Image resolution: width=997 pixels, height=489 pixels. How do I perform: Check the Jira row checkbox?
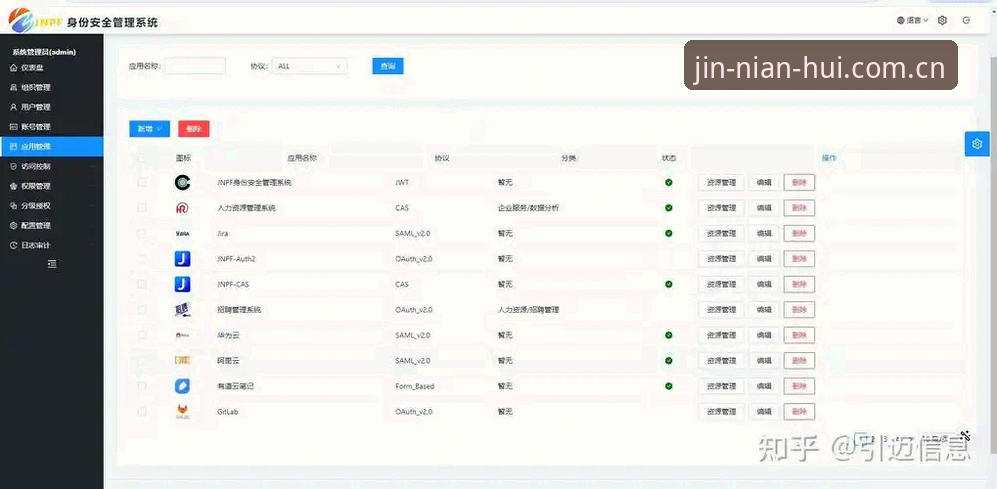click(x=142, y=233)
